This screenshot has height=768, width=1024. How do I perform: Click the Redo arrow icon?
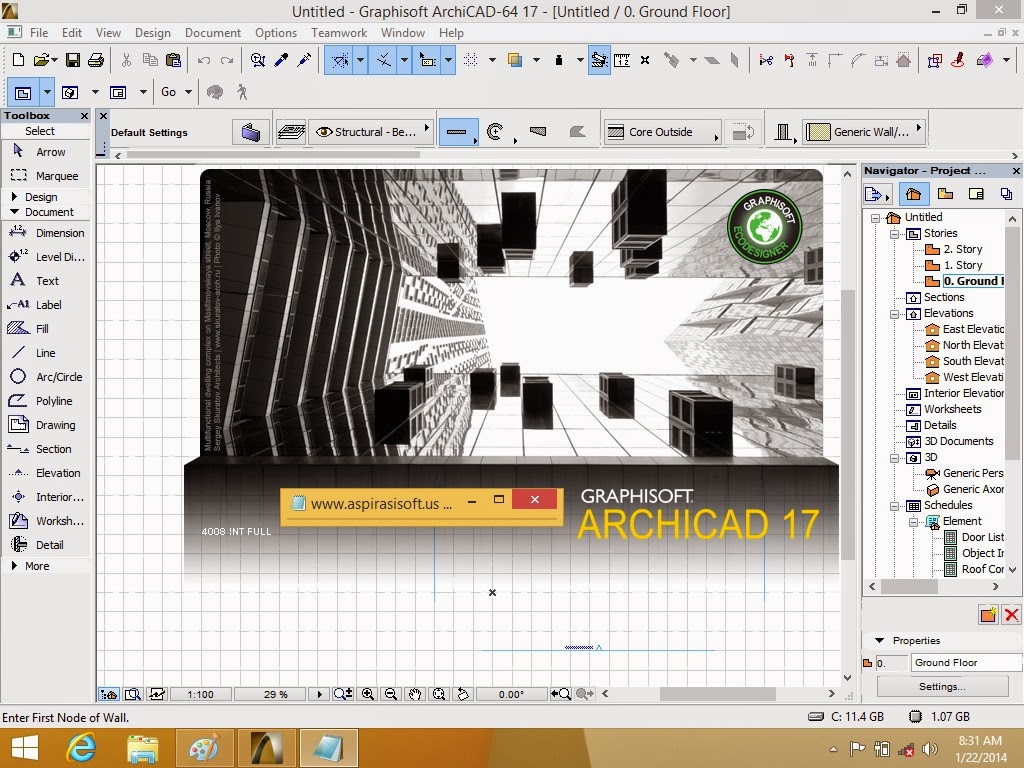tap(227, 60)
